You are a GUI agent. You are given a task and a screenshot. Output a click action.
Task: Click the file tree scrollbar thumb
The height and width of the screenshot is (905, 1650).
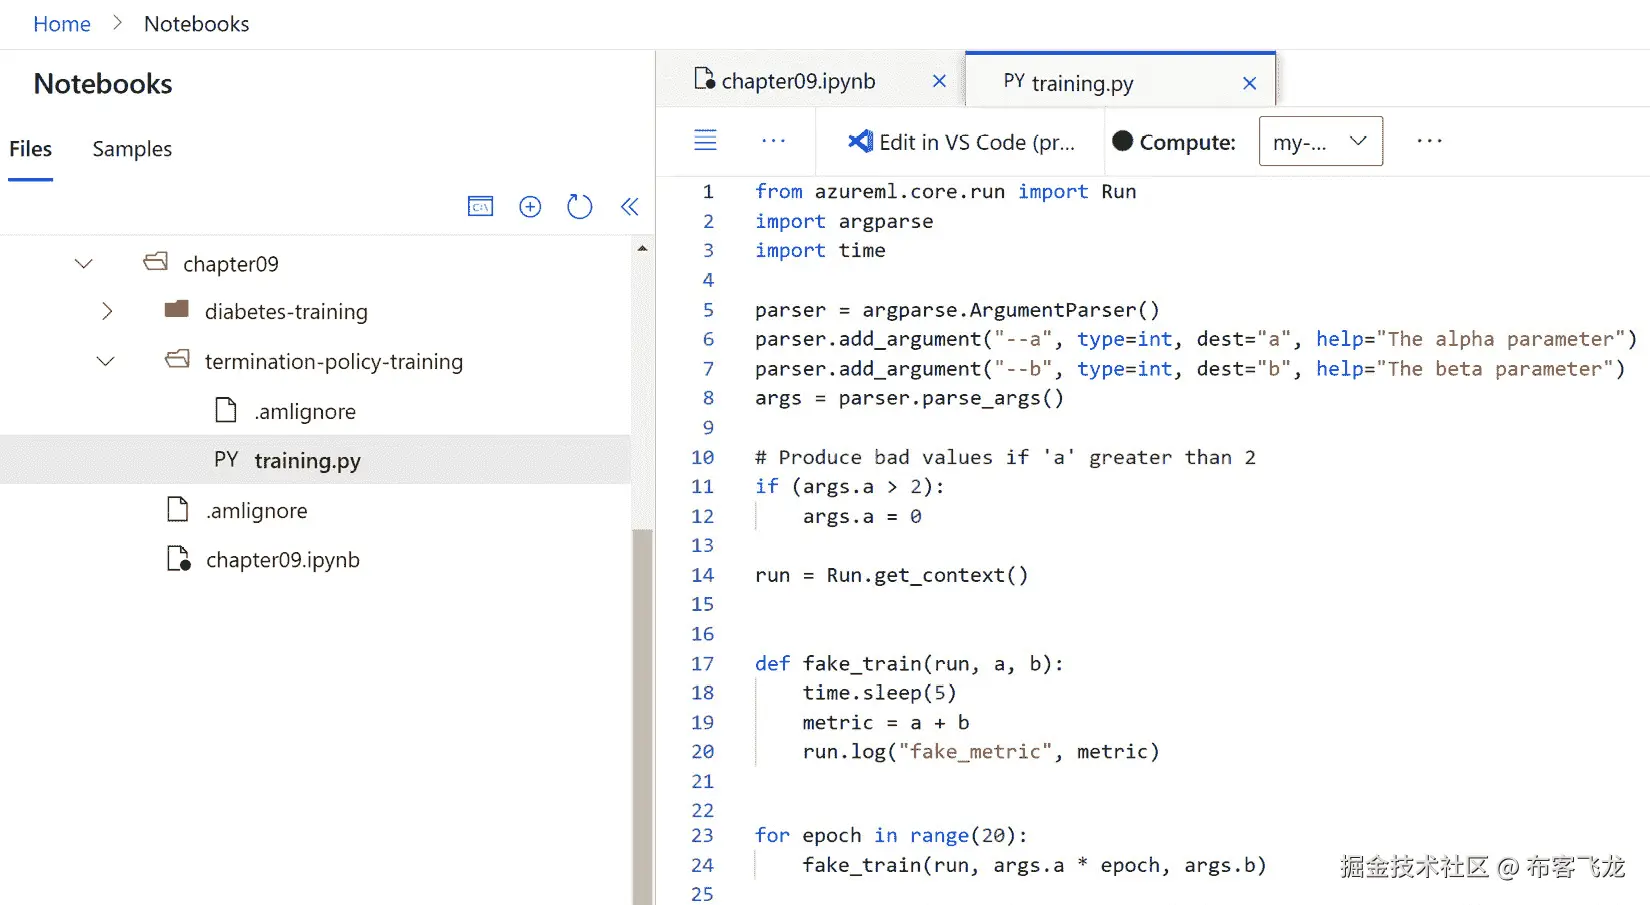pyautogui.click(x=642, y=716)
